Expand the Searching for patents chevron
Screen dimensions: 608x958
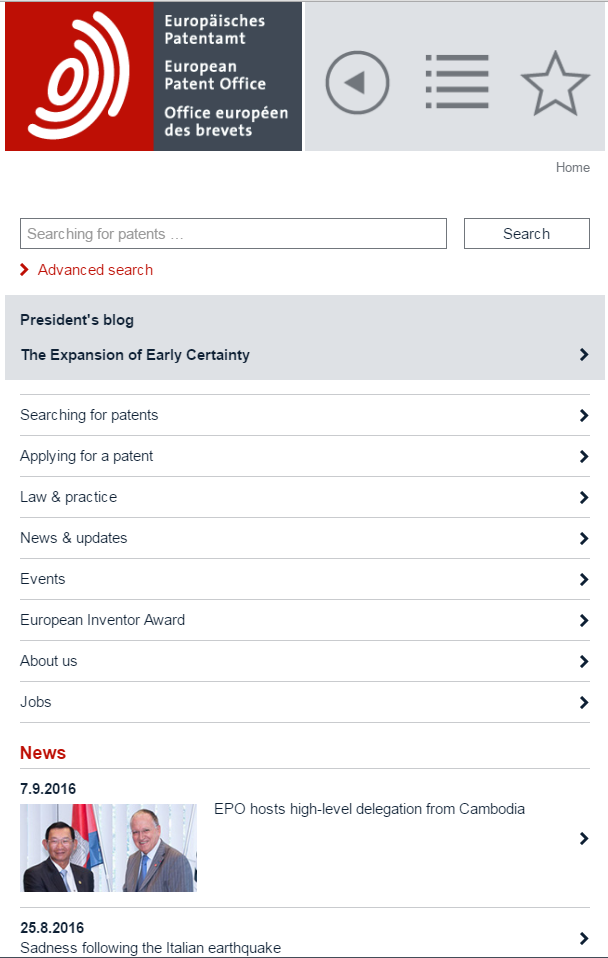click(584, 416)
